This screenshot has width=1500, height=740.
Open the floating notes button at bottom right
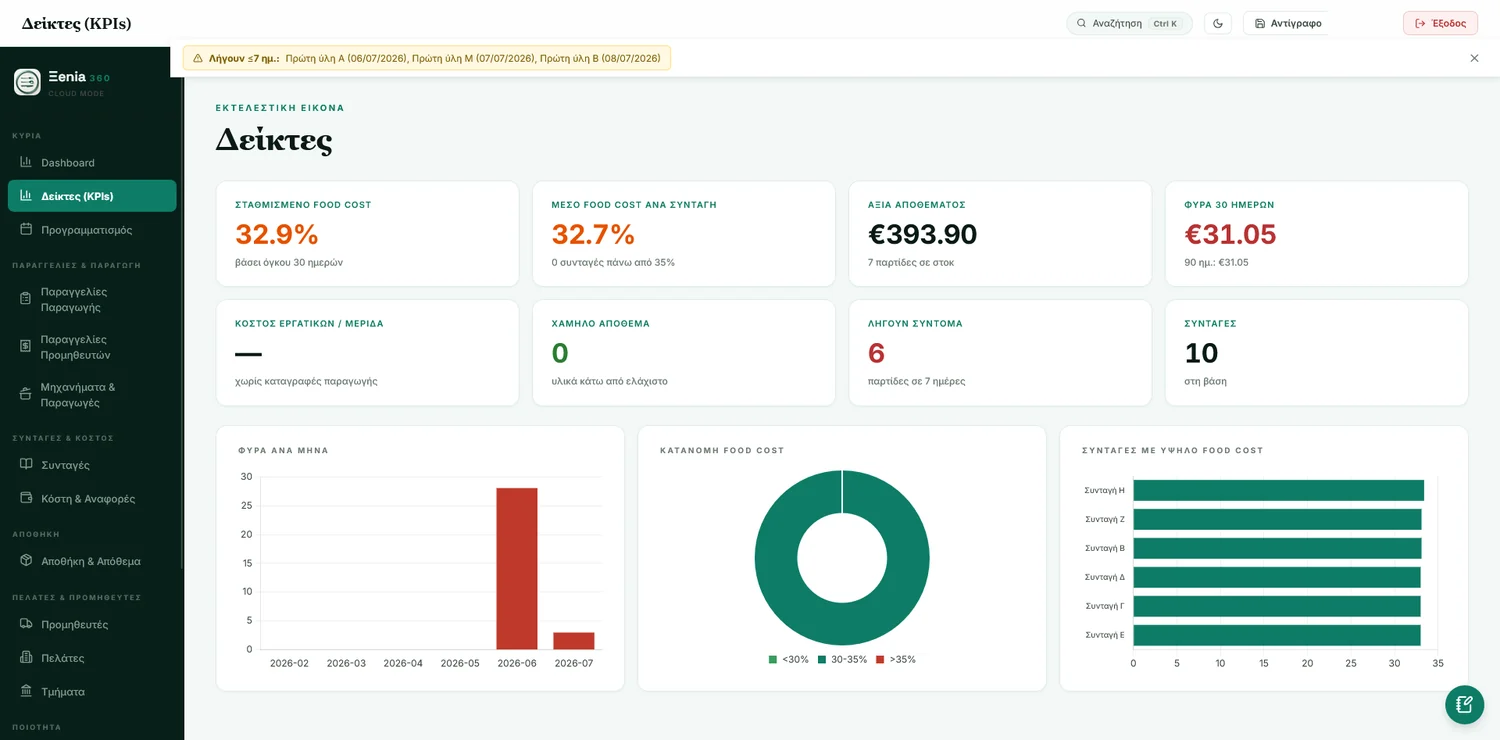click(1464, 704)
